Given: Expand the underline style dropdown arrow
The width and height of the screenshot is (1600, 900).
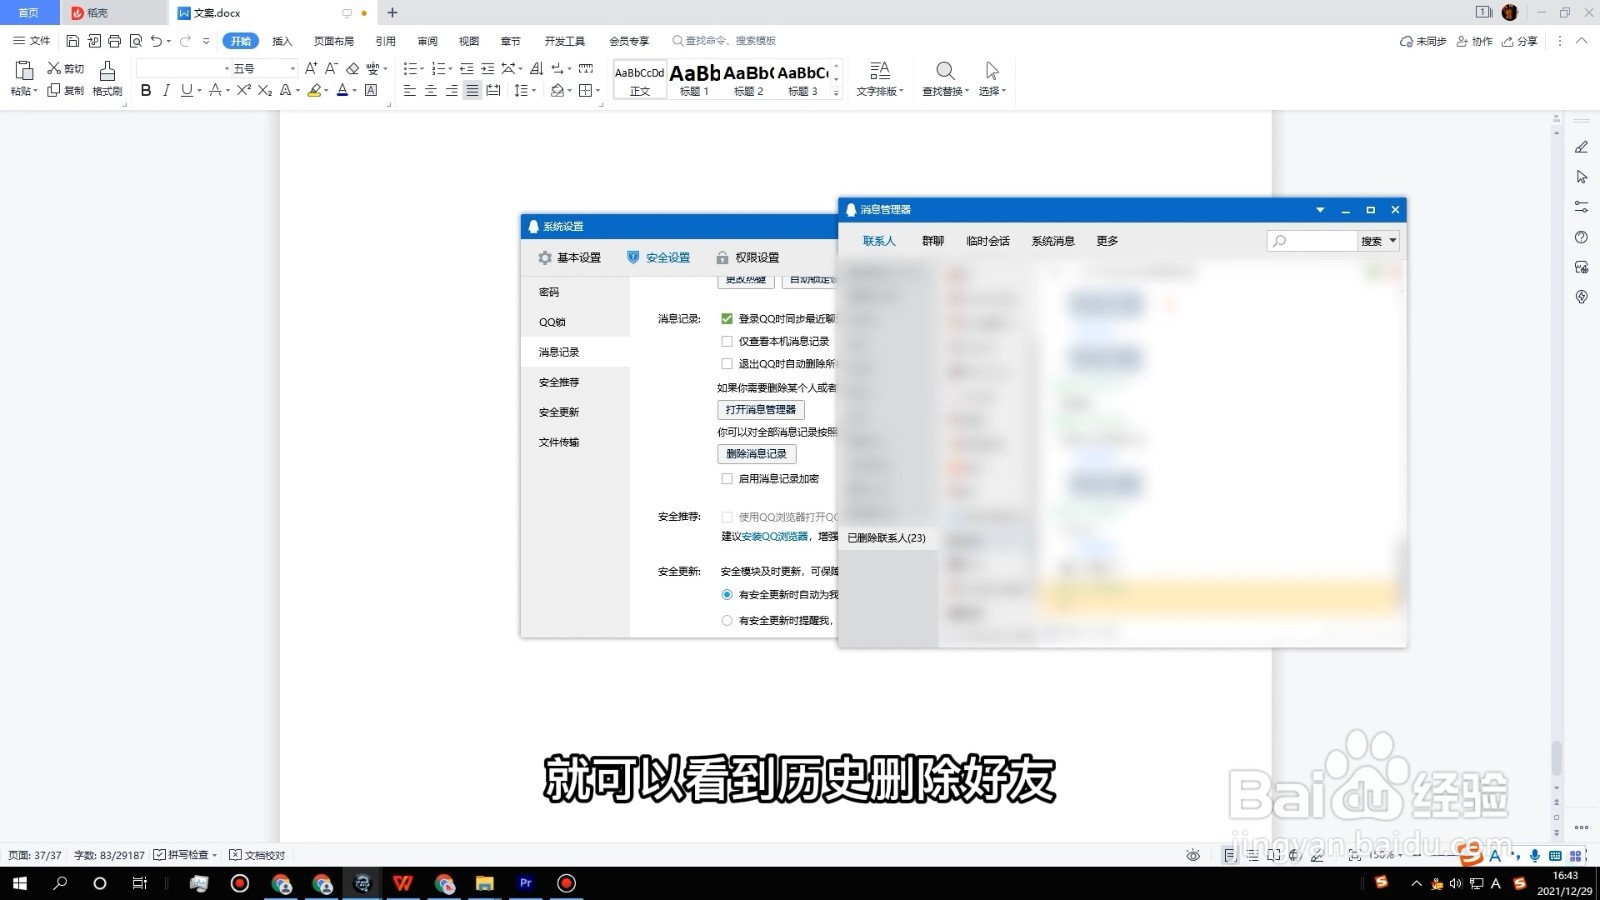Looking at the screenshot, I should (200, 90).
